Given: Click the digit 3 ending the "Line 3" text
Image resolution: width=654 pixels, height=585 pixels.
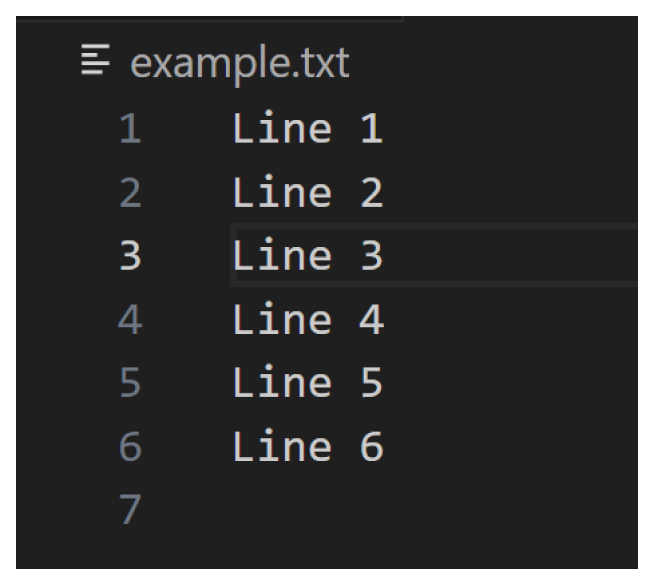Looking at the screenshot, I should tap(371, 256).
